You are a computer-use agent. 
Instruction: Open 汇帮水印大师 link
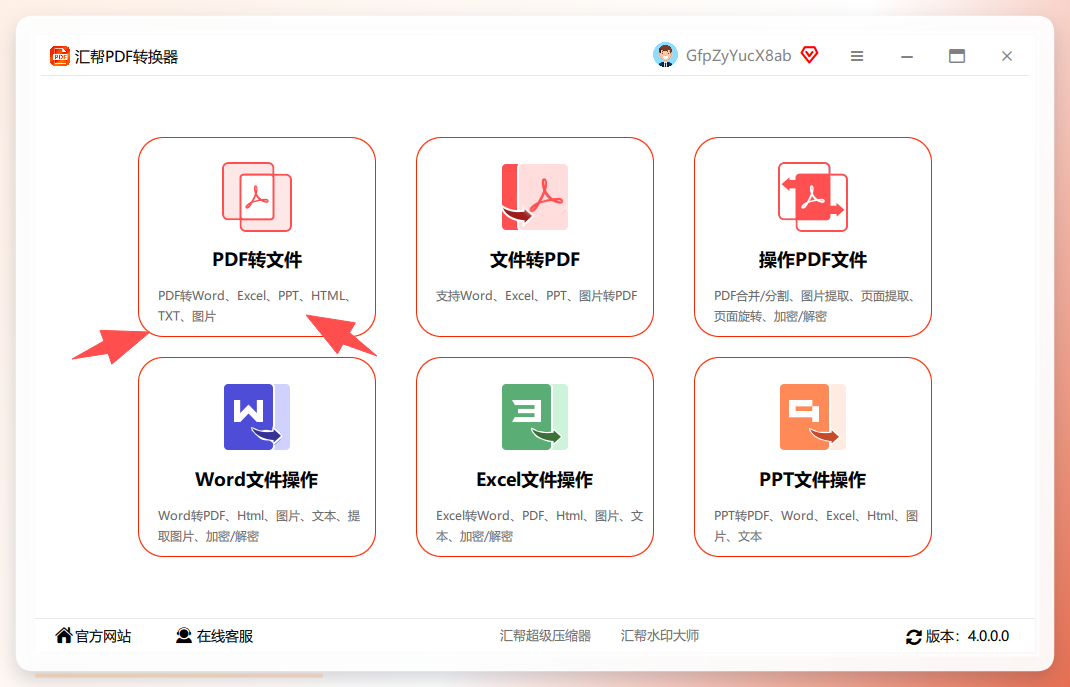pos(660,636)
